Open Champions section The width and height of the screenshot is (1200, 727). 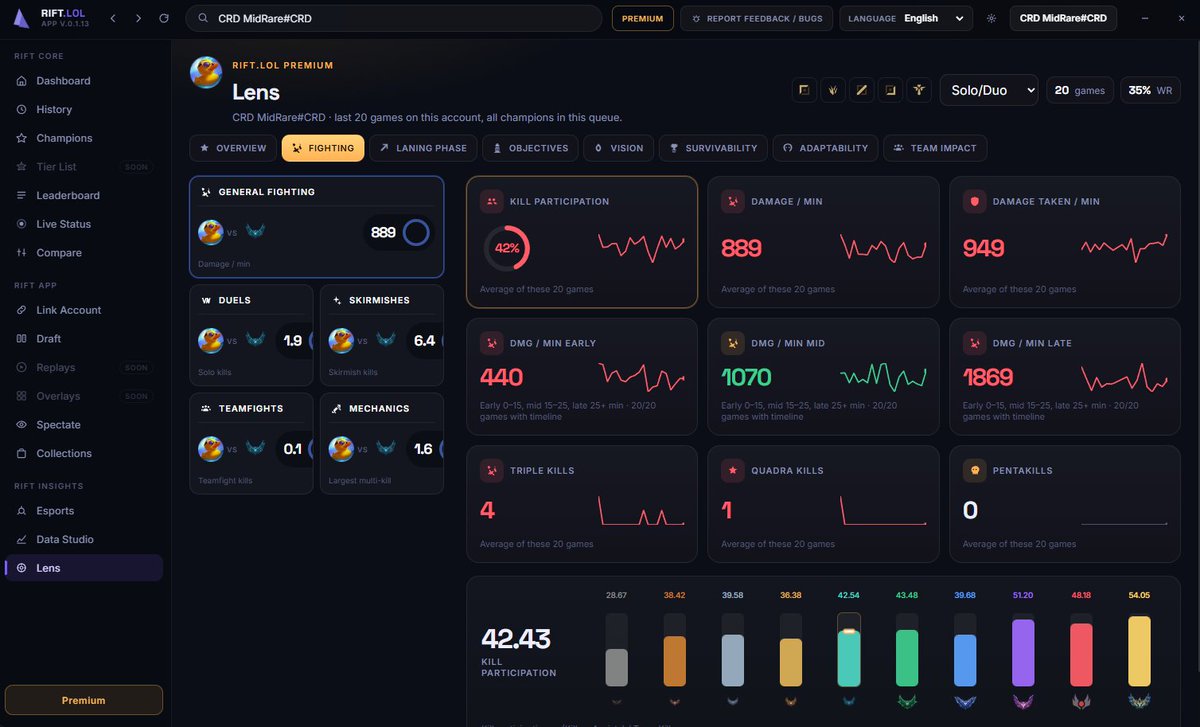(83, 138)
